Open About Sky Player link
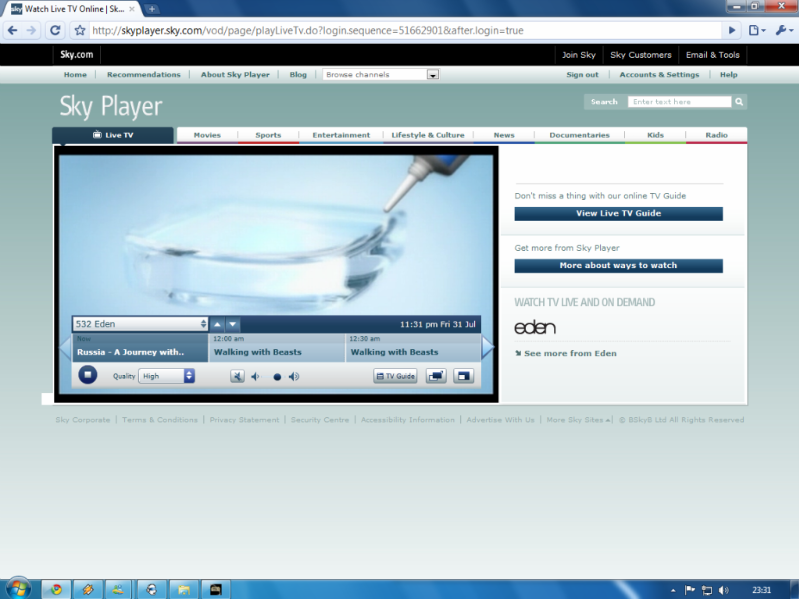 tap(235, 74)
